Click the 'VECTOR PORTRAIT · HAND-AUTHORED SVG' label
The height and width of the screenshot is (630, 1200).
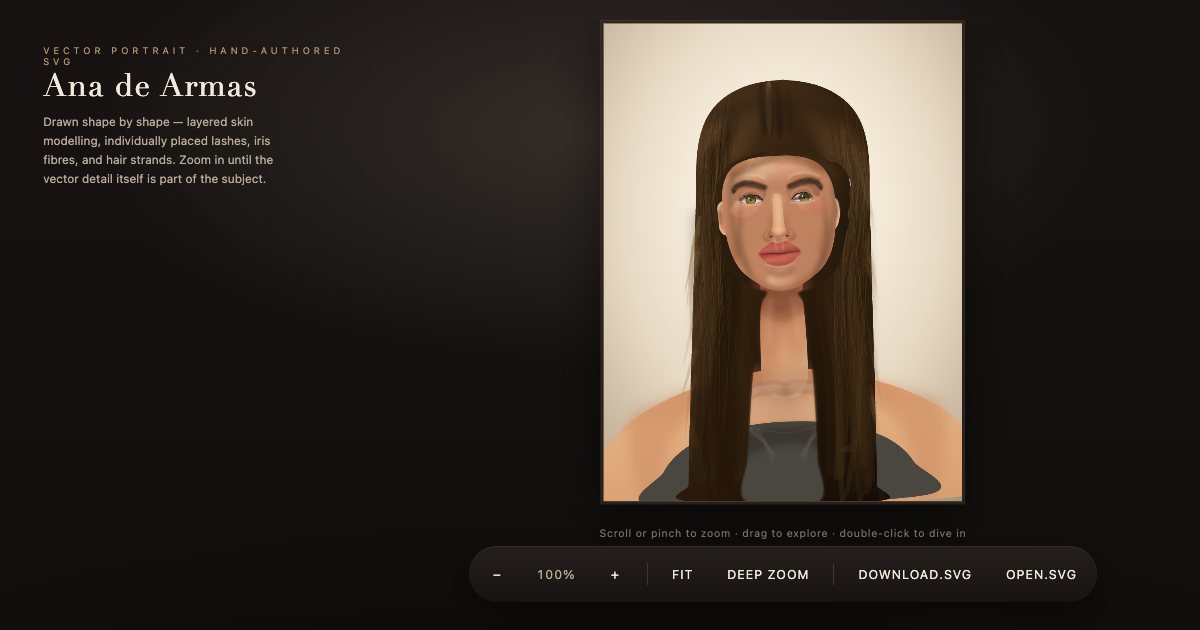pos(193,56)
